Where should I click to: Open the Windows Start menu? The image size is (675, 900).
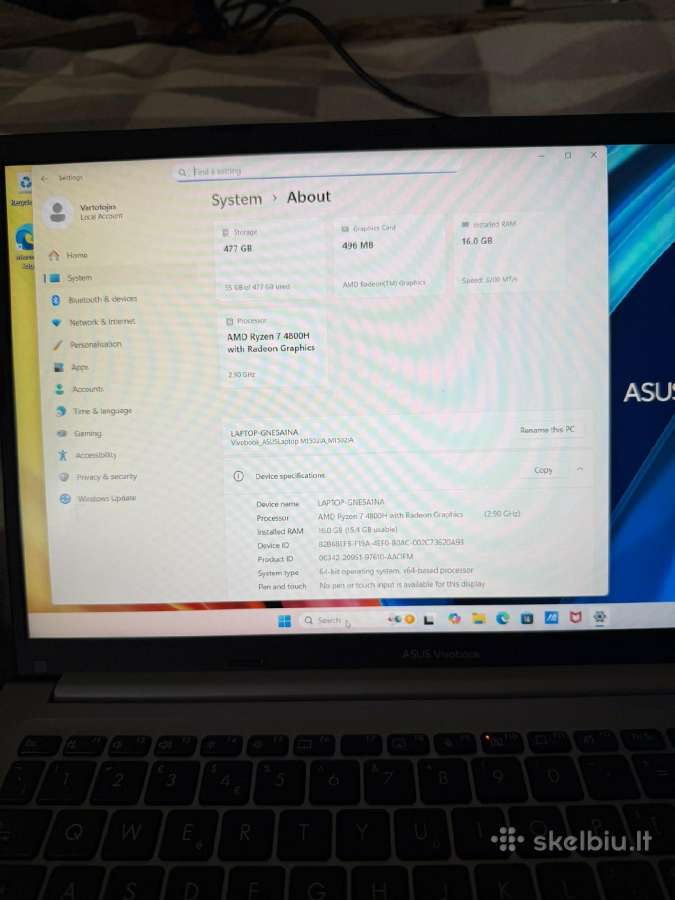click(x=285, y=621)
